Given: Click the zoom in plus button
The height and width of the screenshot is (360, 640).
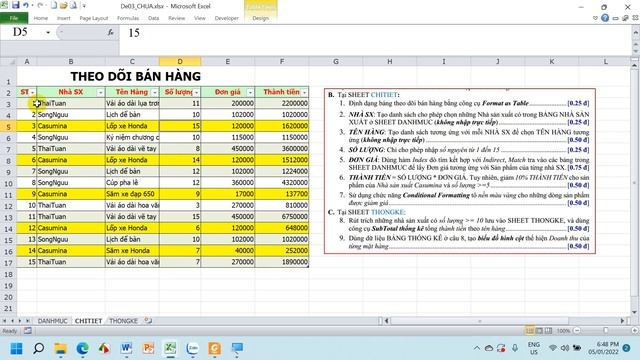Looking at the screenshot, I should [x=635, y=330].
